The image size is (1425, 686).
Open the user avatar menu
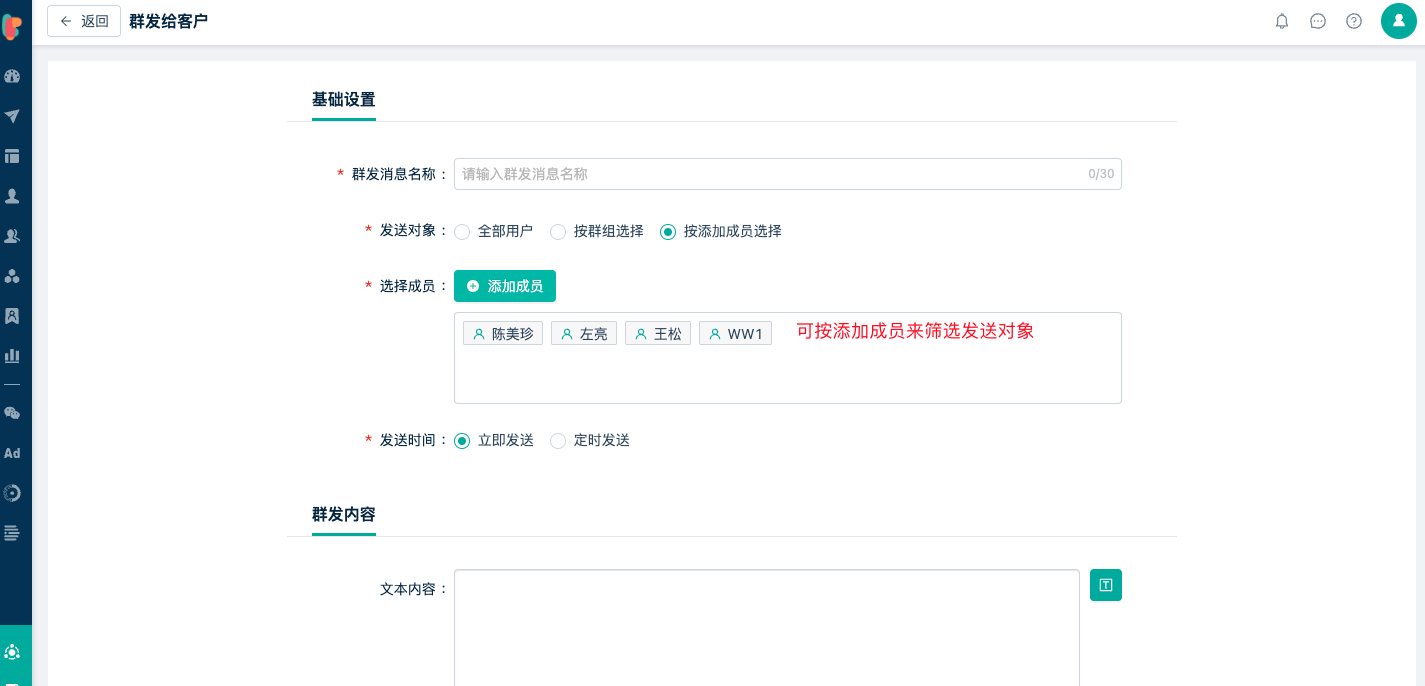1399,21
